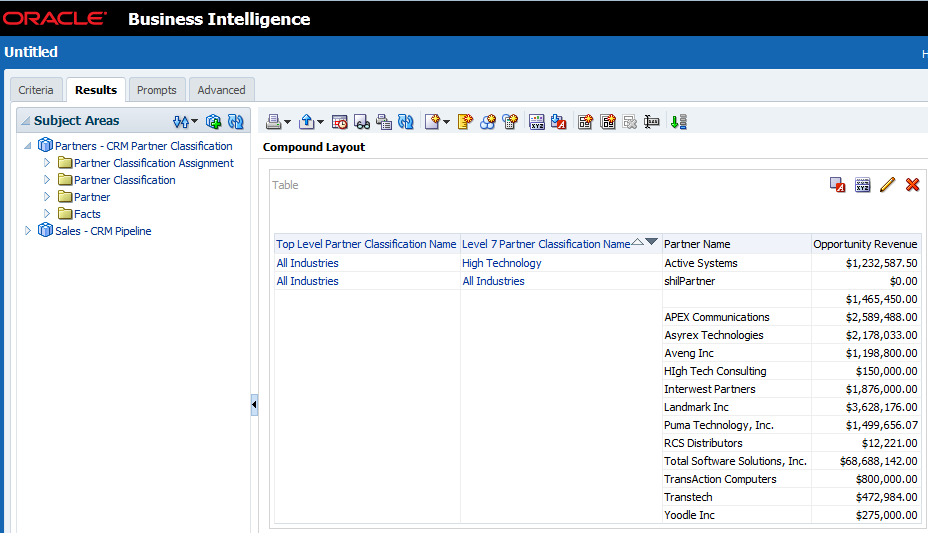Click the Opportunity Revenue column header
Screen dimensions: 928x533
[x=865, y=244]
